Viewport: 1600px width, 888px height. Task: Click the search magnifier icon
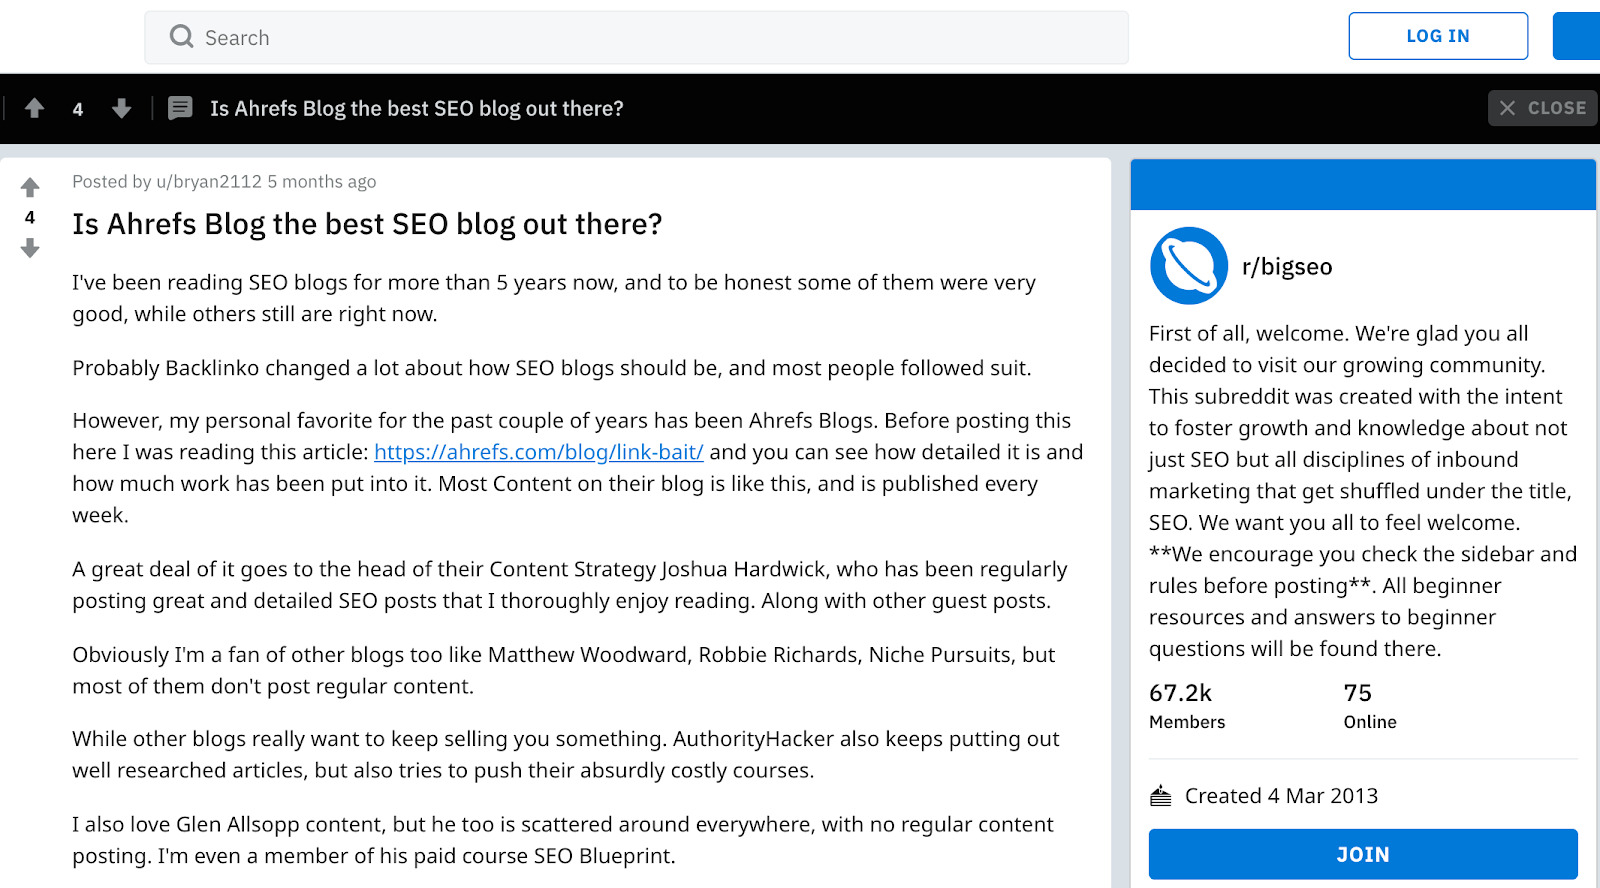pyautogui.click(x=181, y=36)
